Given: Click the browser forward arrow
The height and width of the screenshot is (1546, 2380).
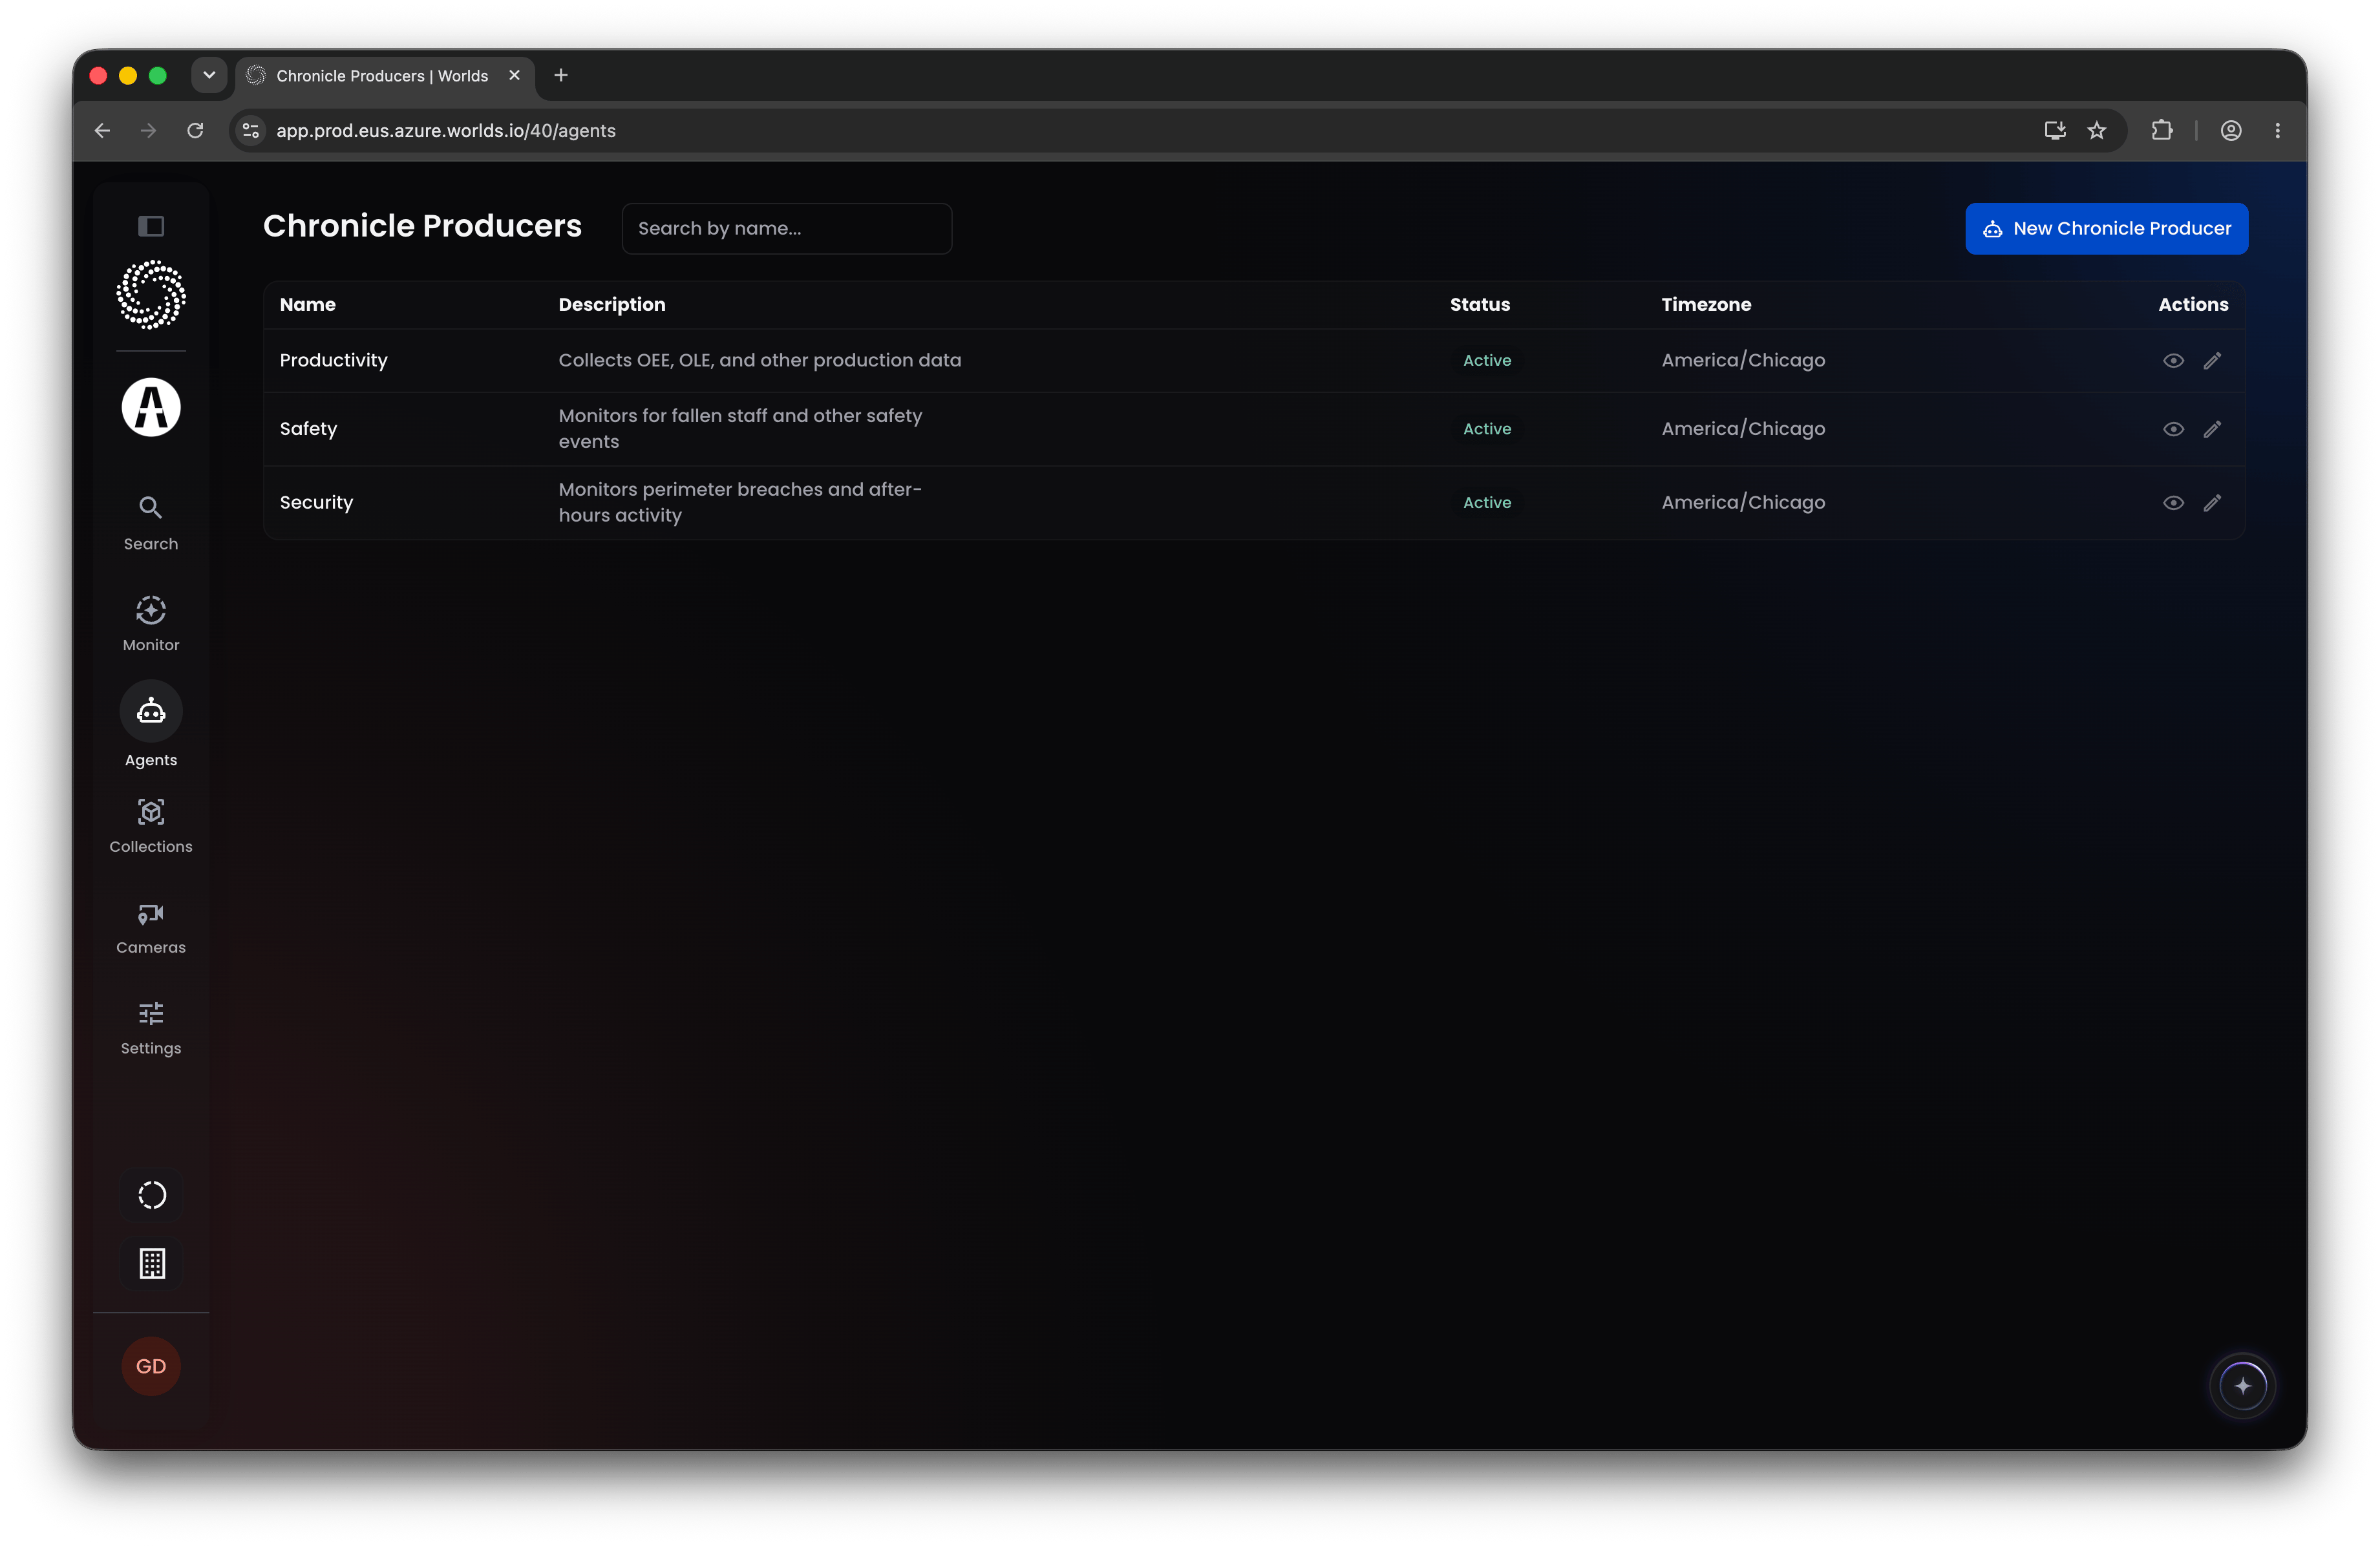Looking at the screenshot, I should pos(148,131).
